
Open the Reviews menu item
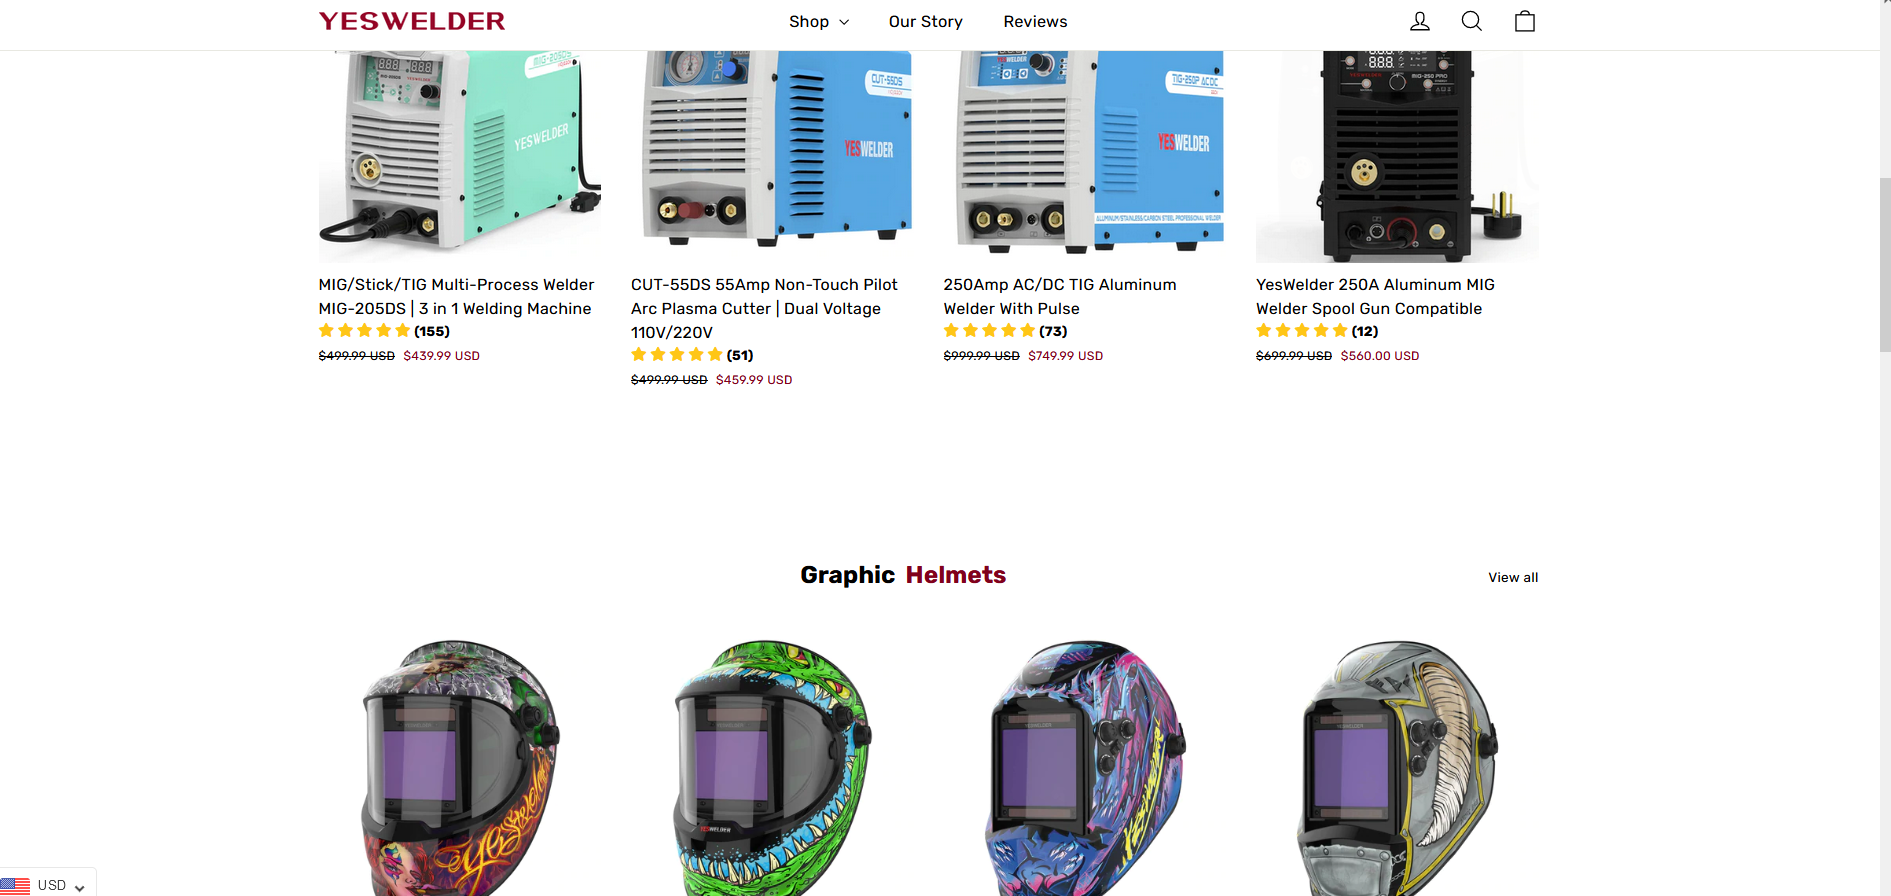[1035, 22]
